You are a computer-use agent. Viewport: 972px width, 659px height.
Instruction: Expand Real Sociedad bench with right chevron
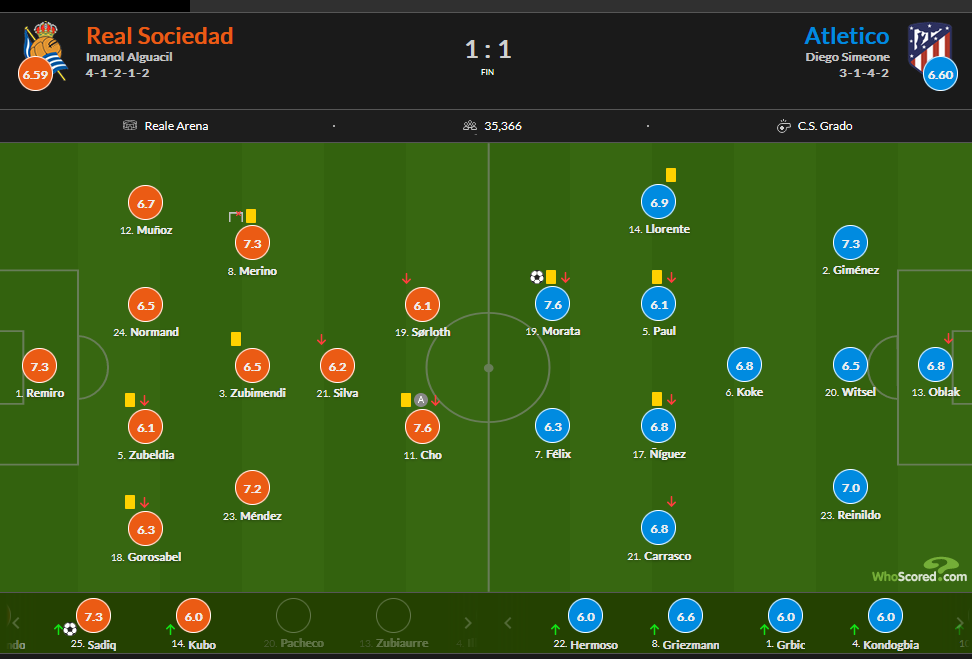[468, 623]
